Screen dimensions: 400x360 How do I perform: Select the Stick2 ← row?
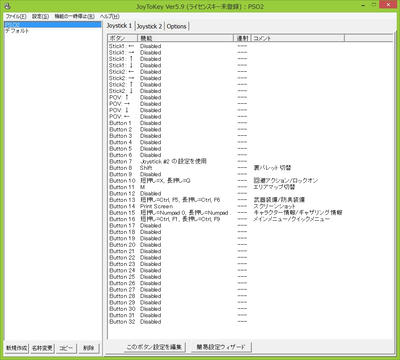click(x=250, y=72)
